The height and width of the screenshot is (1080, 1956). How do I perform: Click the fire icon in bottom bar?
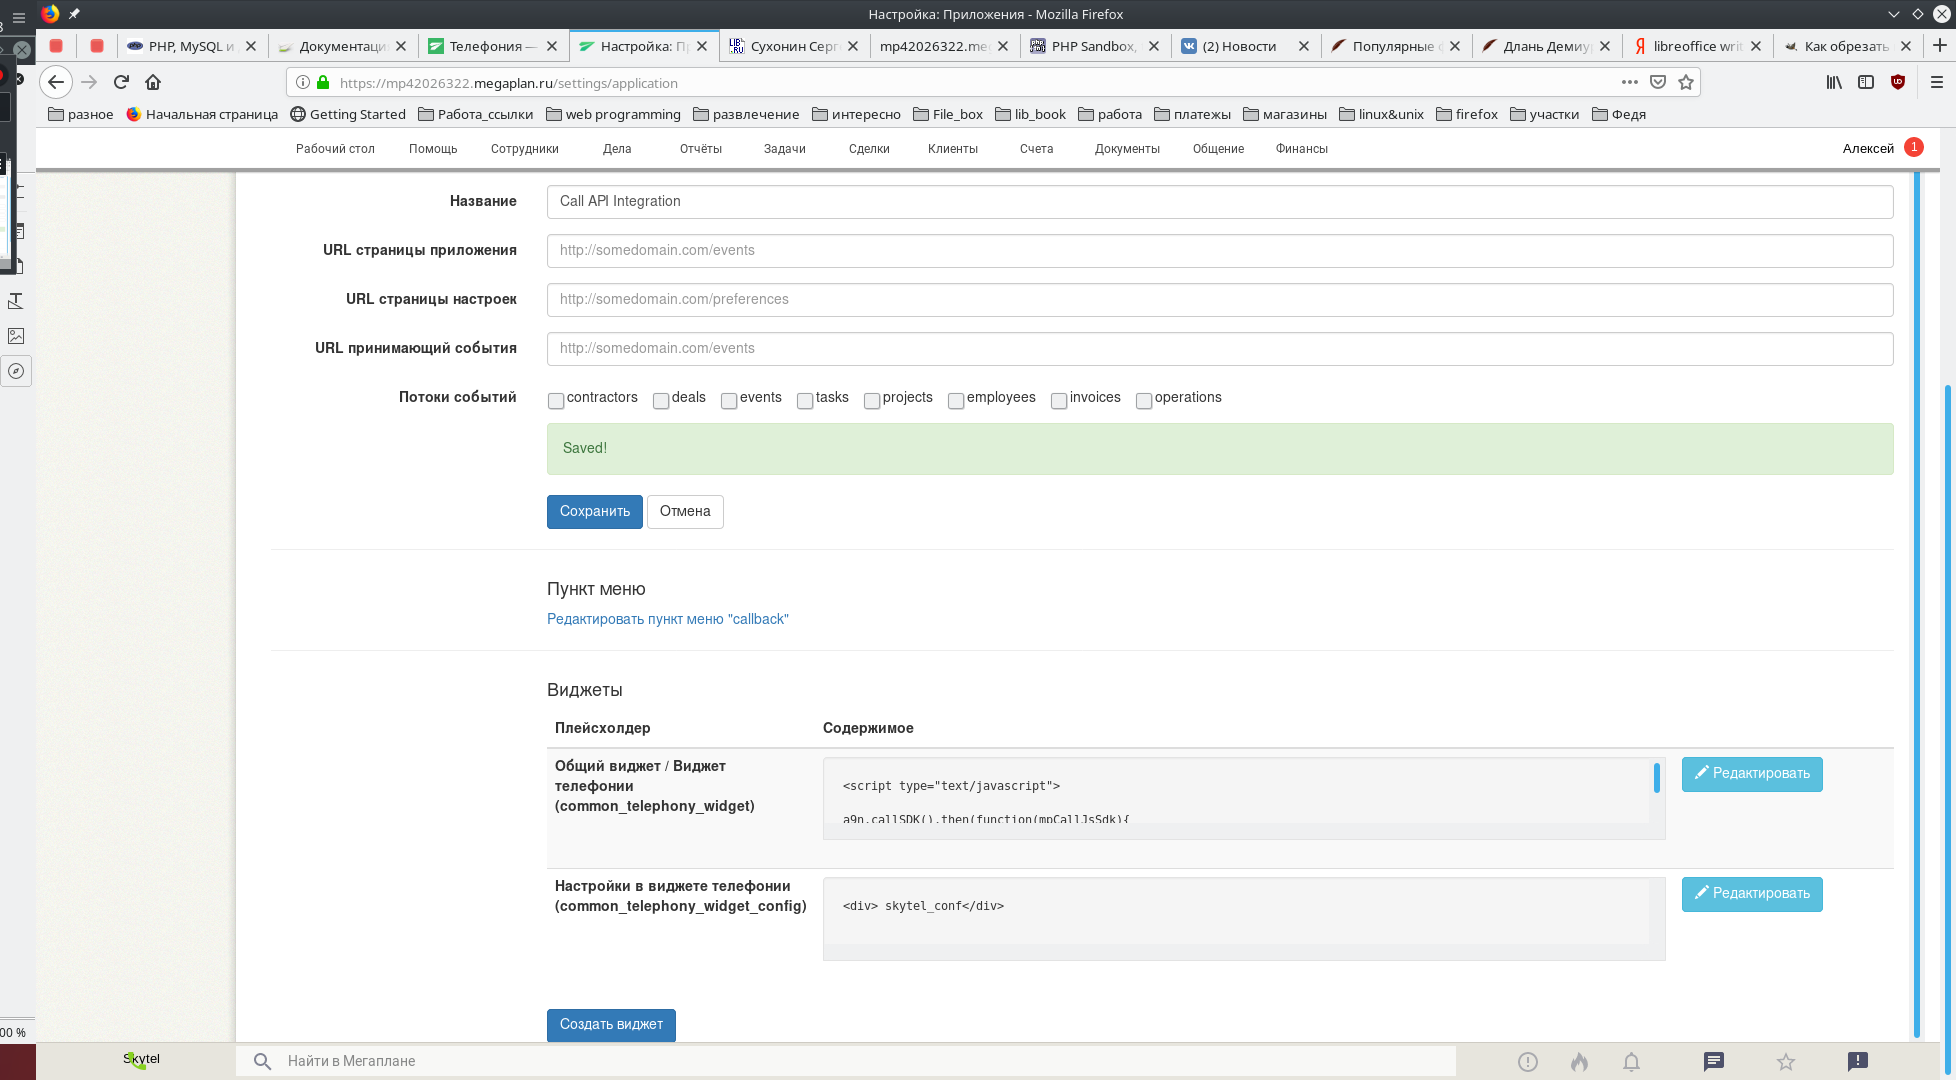tap(1579, 1062)
